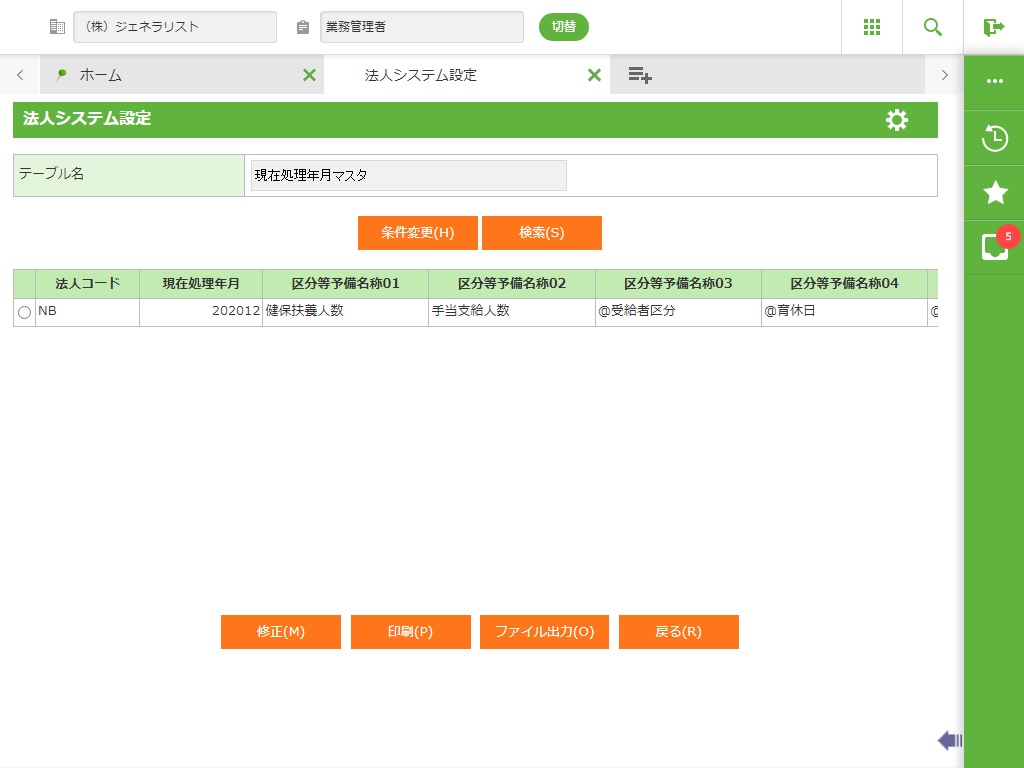Switch to the ホーム tab
Viewport: 1024px width, 768px height.
point(100,75)
